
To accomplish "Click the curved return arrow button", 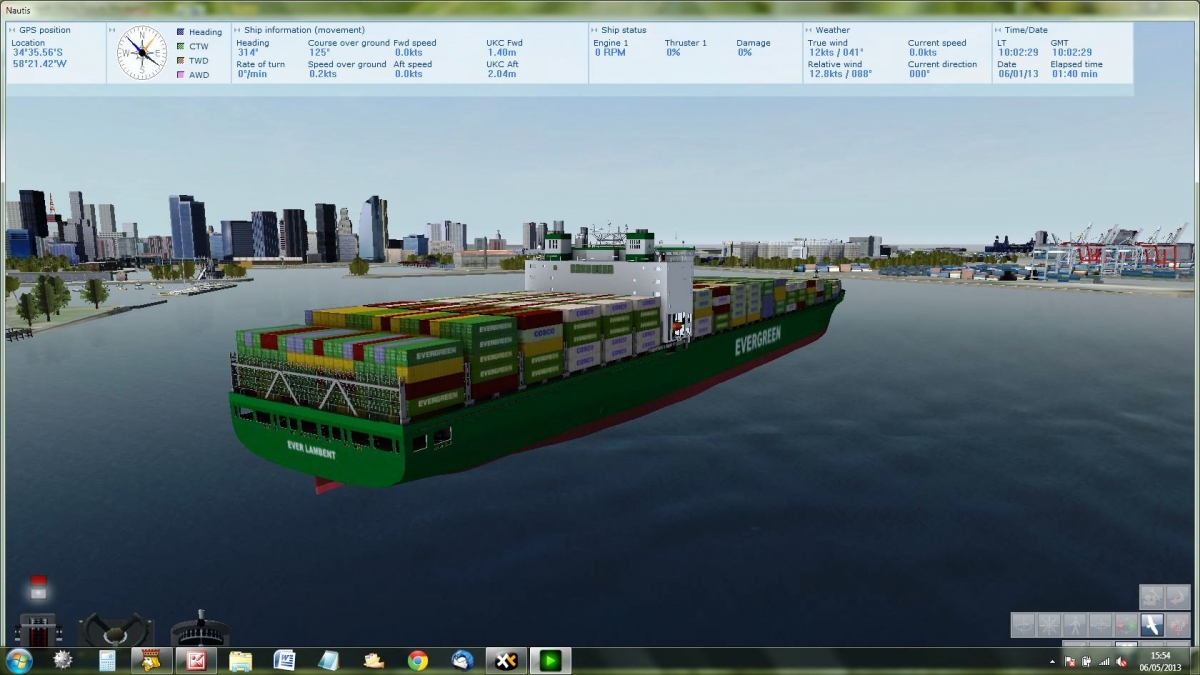I will pos(1178,597).
